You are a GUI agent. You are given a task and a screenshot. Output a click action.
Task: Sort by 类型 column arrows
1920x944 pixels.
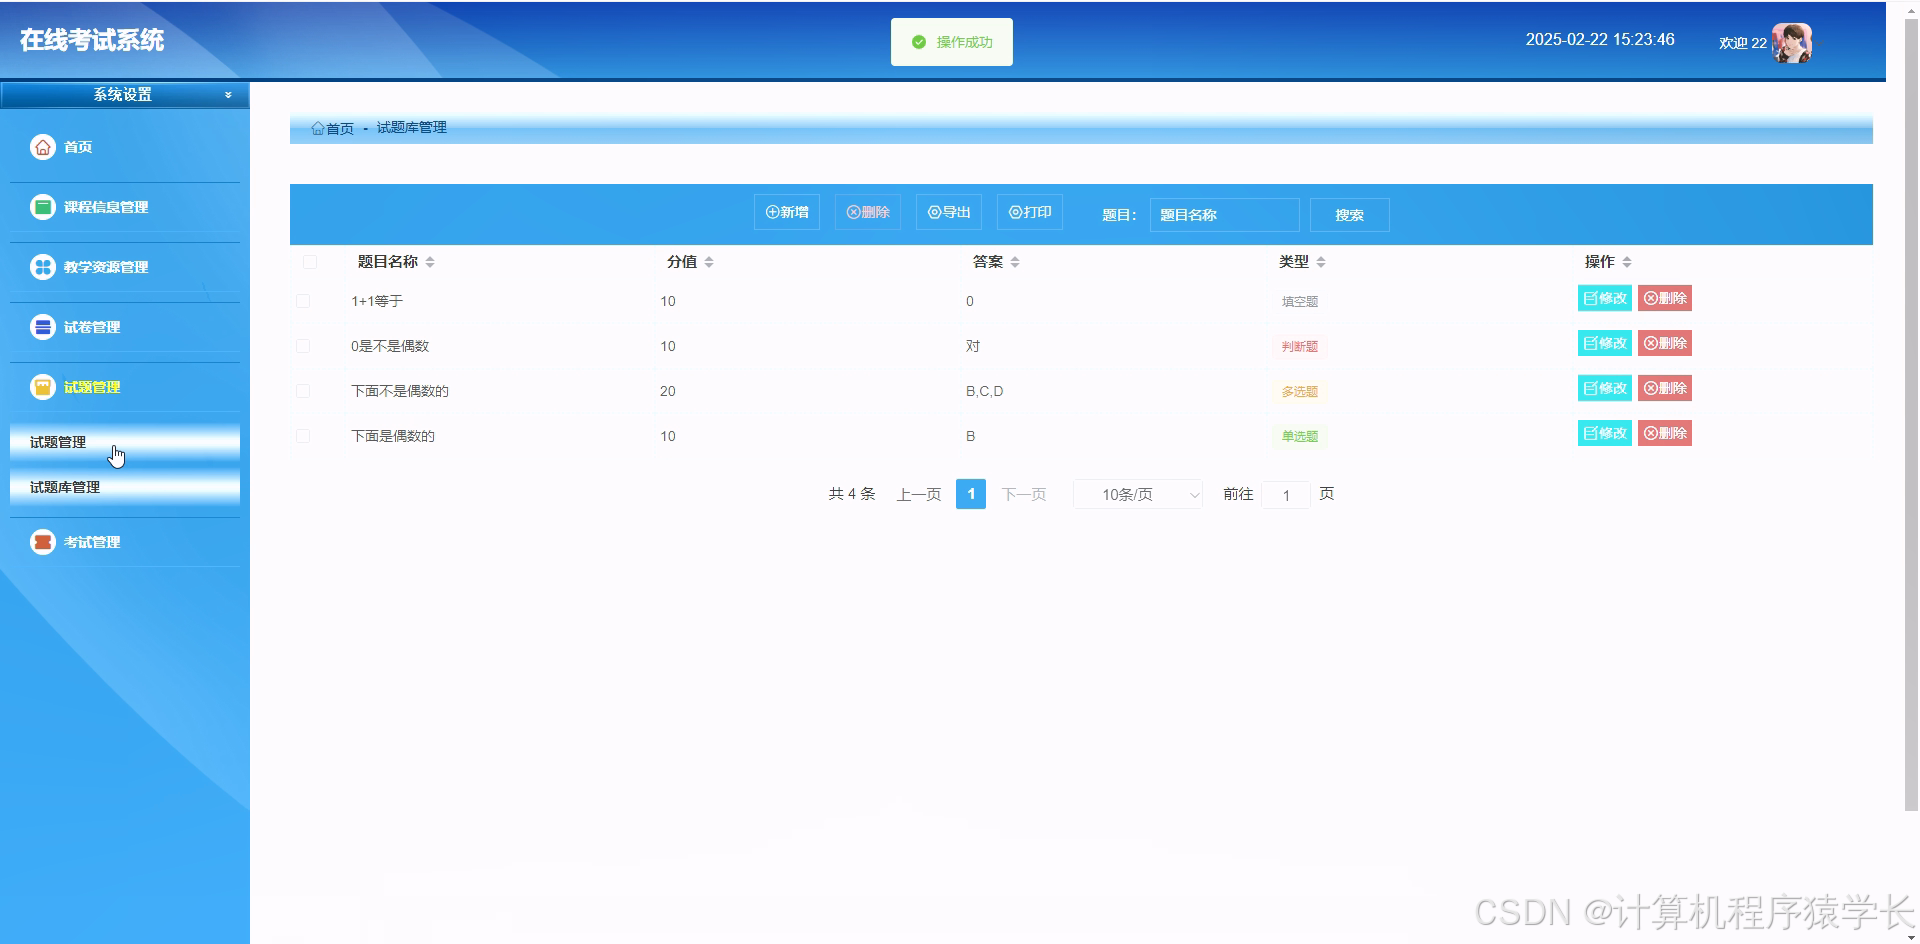click(x=1321, y=262)
